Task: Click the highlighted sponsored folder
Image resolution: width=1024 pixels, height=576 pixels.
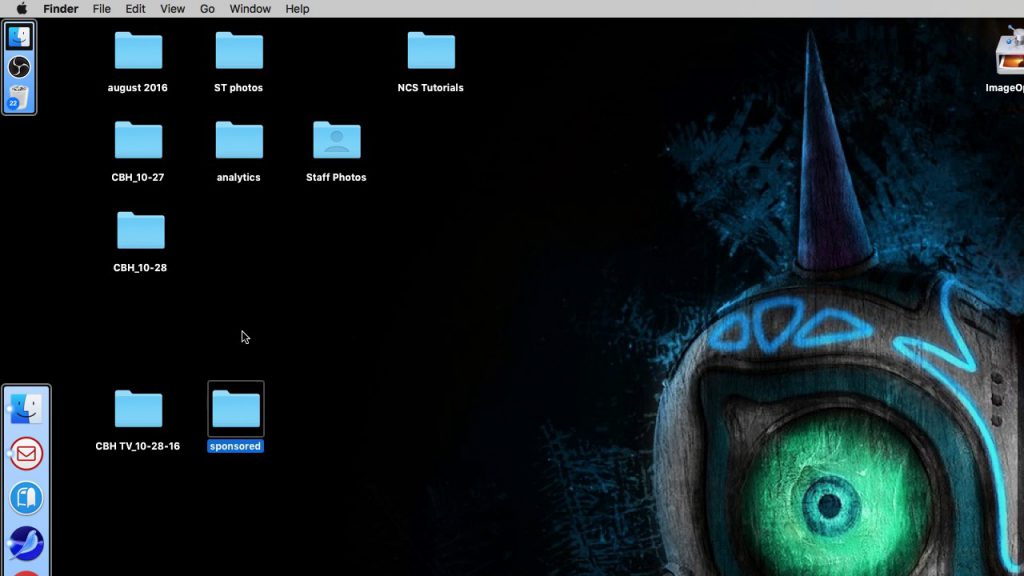Action: click(x=236, y=409)
